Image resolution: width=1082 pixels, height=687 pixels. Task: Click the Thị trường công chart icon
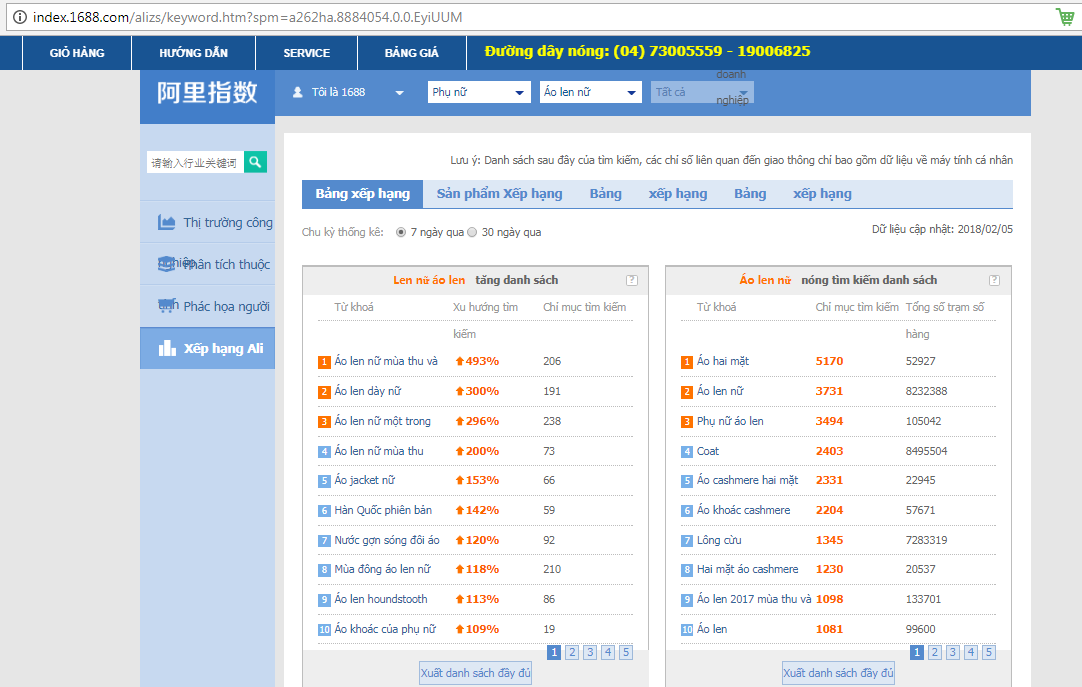(166, 222)
